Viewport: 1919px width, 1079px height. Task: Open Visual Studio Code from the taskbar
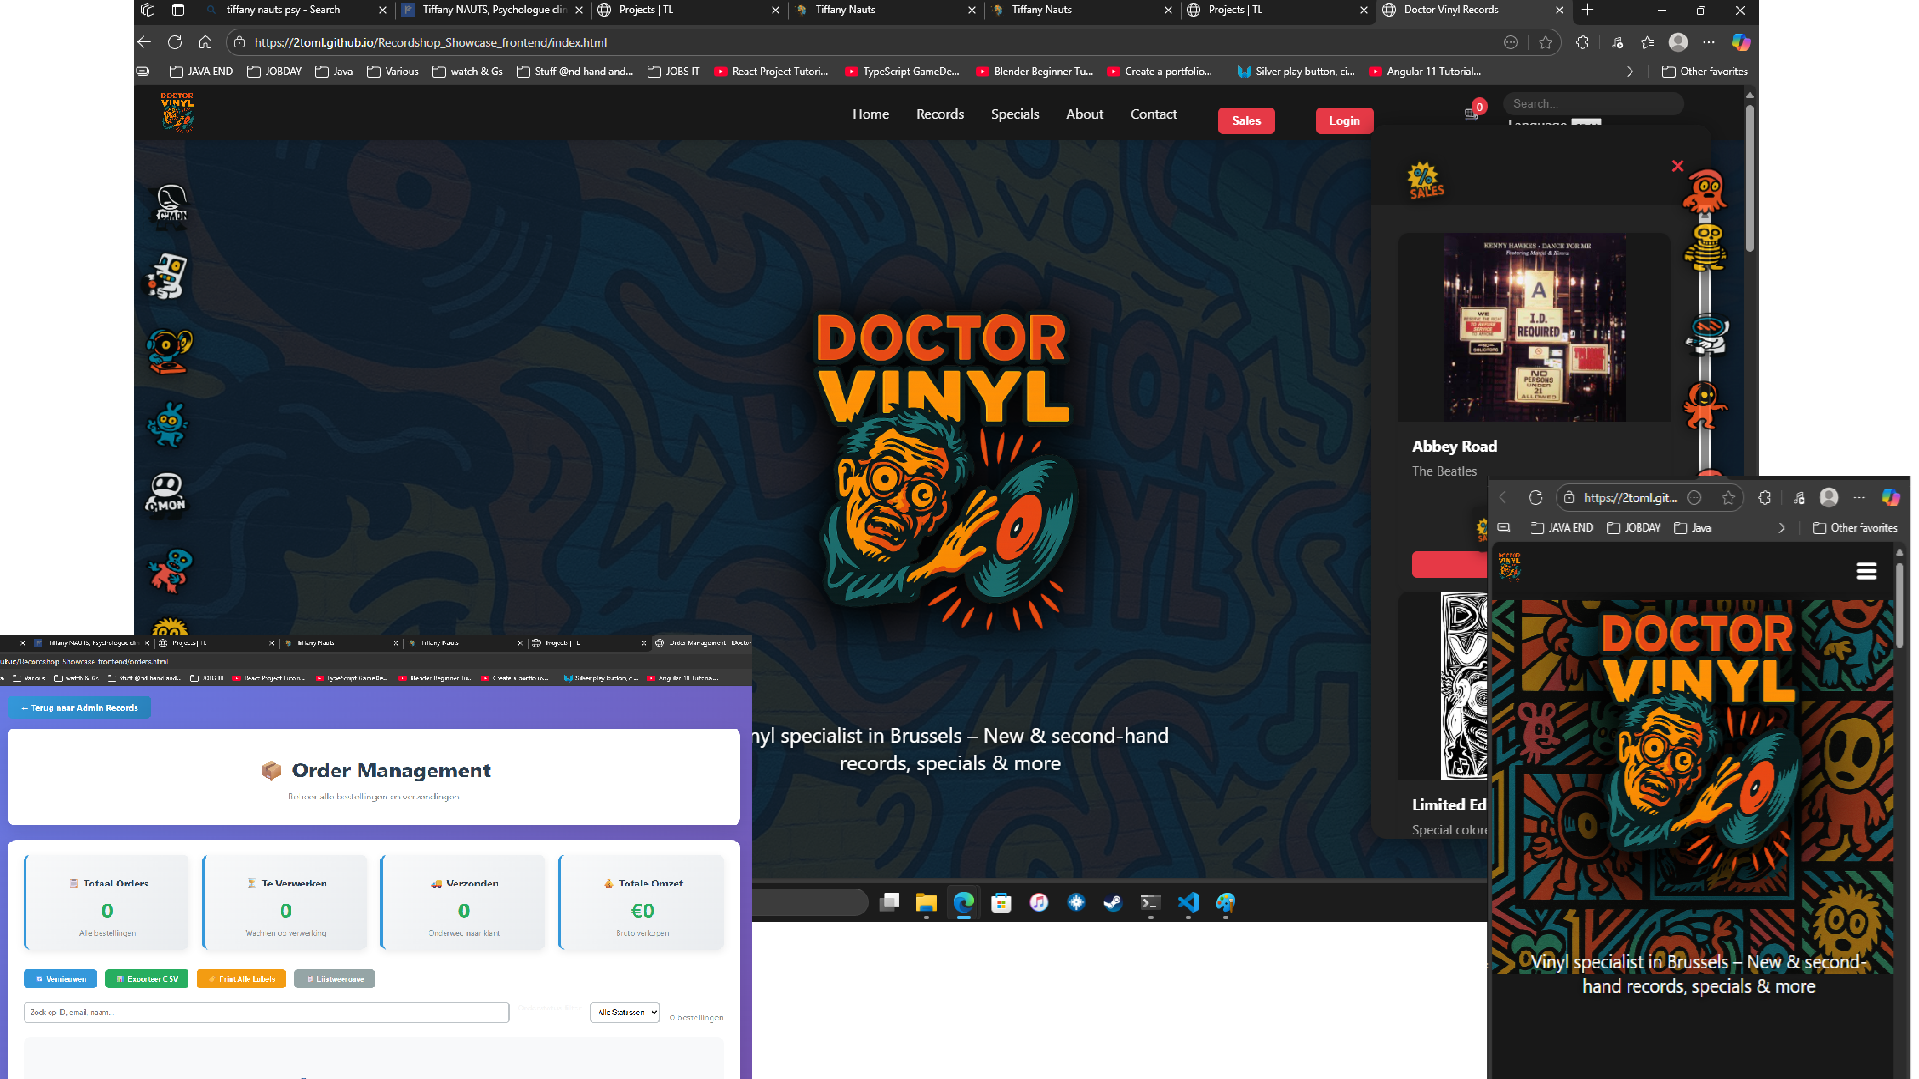point(1188,903)
